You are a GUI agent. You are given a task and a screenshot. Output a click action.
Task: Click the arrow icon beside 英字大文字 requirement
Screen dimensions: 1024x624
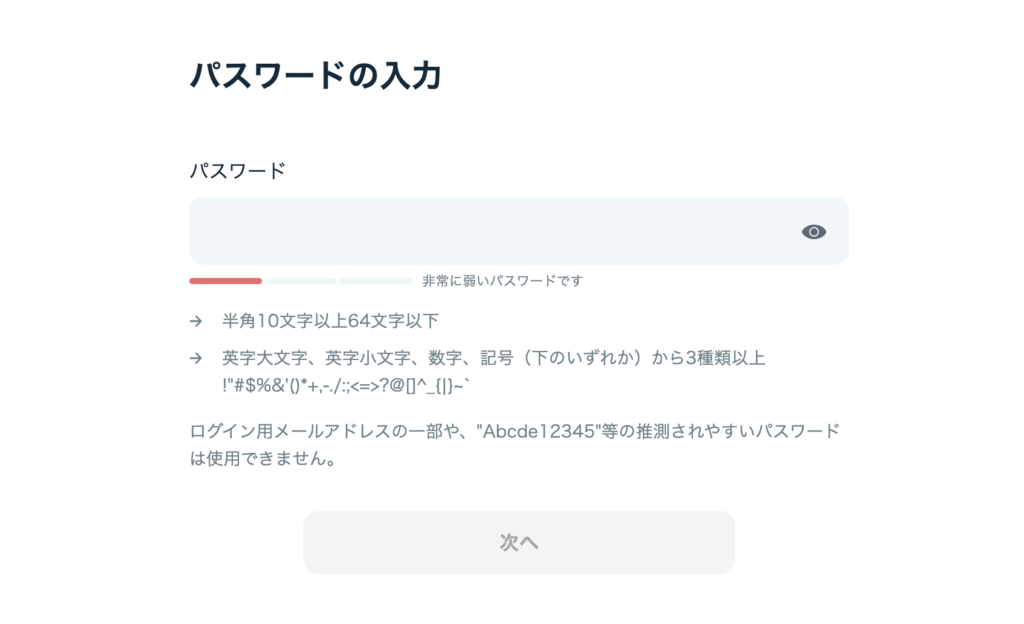coord(196,358)
